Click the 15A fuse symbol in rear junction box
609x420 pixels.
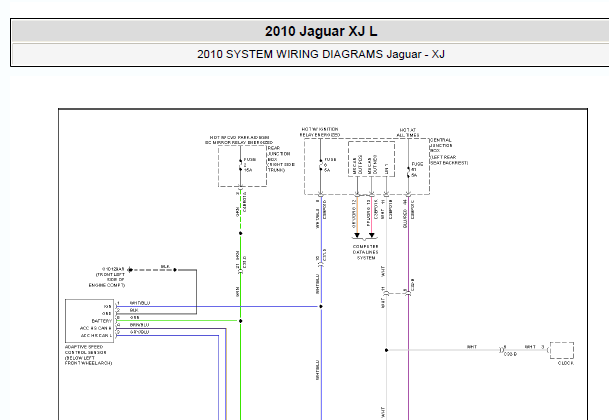(240, 165)
